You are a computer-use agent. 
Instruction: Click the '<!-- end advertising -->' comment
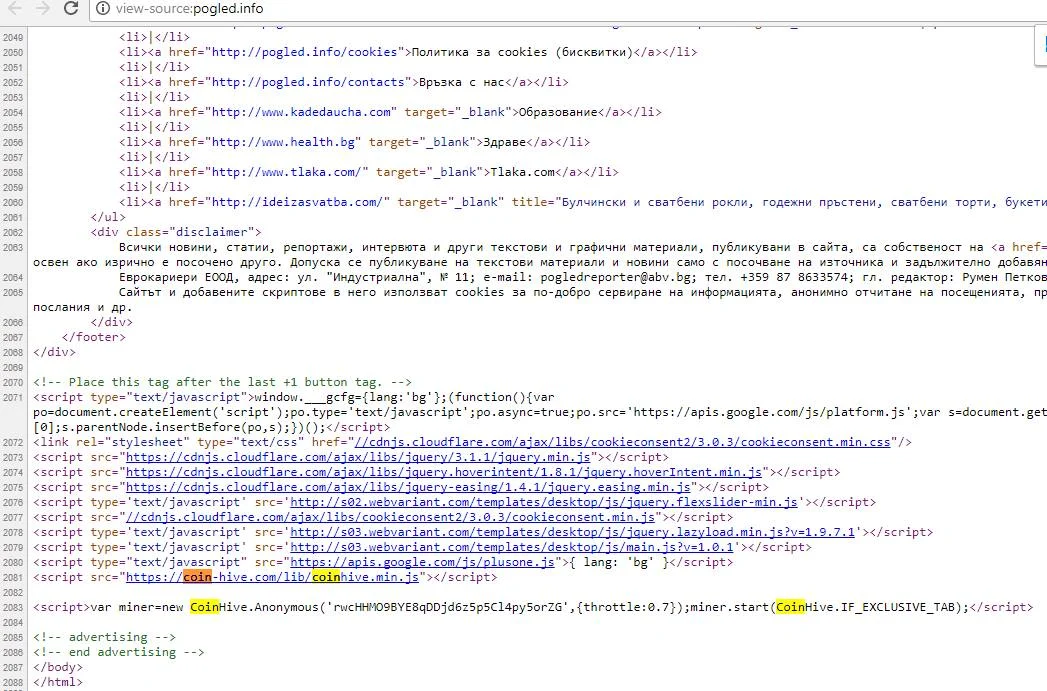pyautogui.click(x=119, y=652)
